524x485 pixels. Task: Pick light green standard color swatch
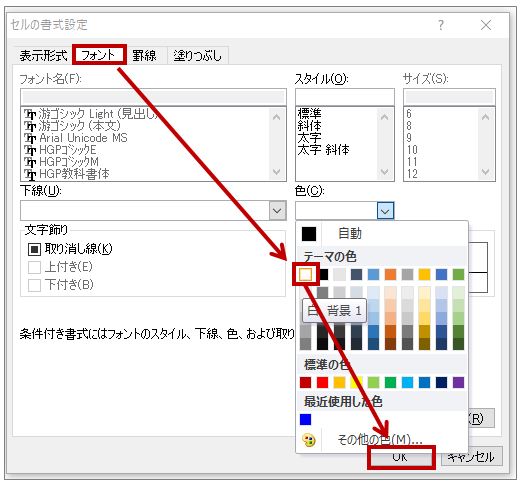click(373, 382)
